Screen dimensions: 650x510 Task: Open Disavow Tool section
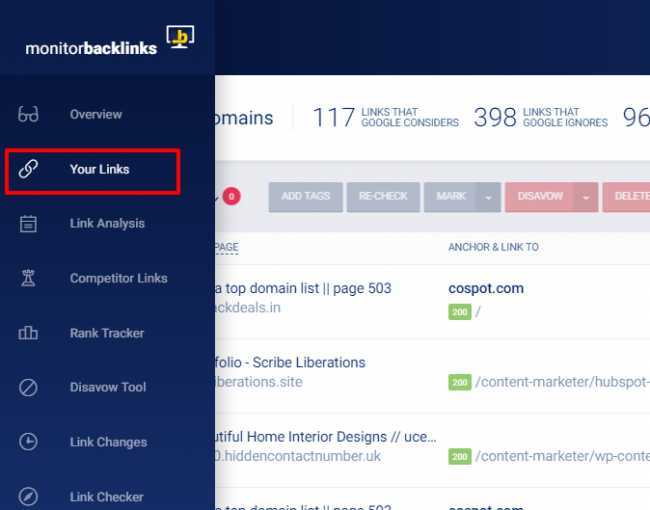coord(108,387)
